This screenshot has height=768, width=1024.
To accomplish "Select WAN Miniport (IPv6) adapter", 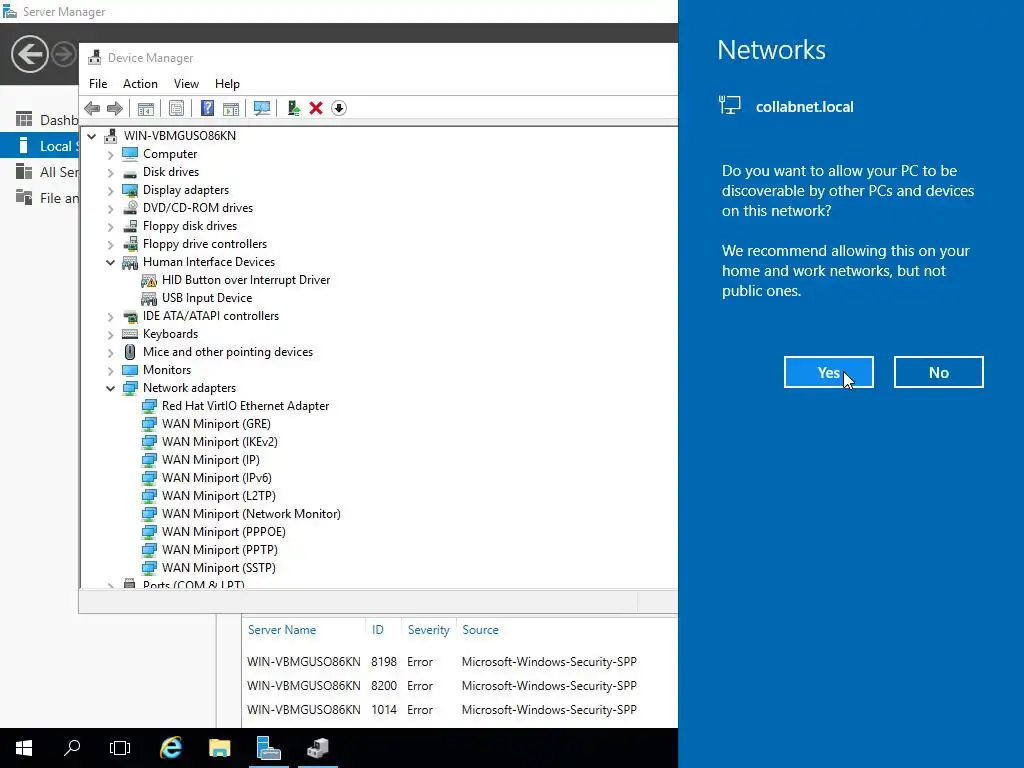I will point(216,478).
